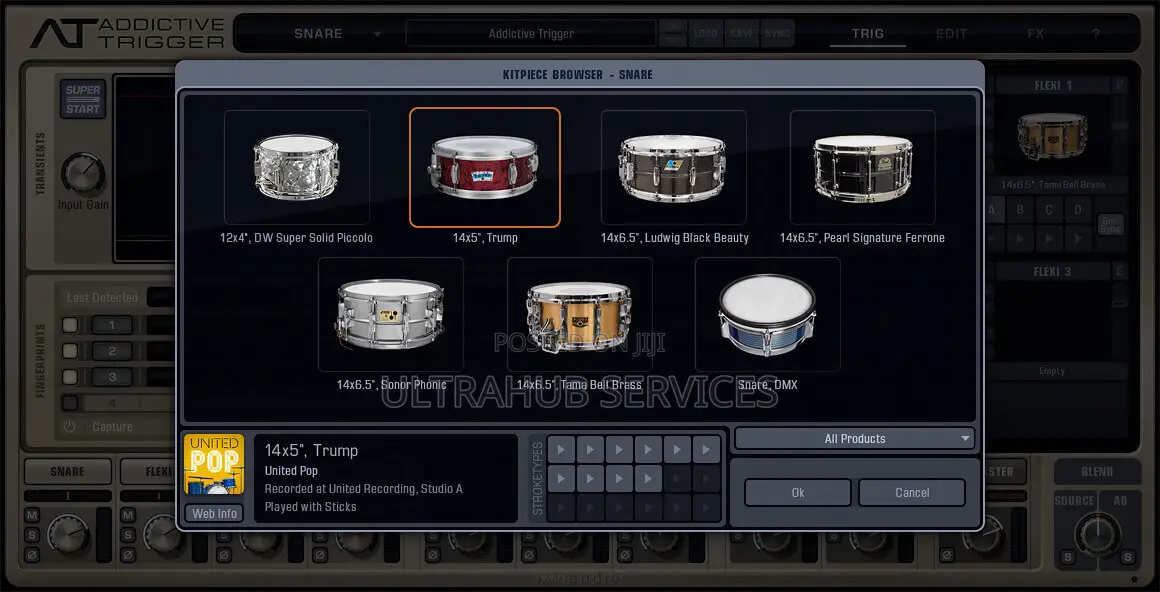Click the Input Gain knob
The width and height of the screenshot is (1160, 592).
83,175
